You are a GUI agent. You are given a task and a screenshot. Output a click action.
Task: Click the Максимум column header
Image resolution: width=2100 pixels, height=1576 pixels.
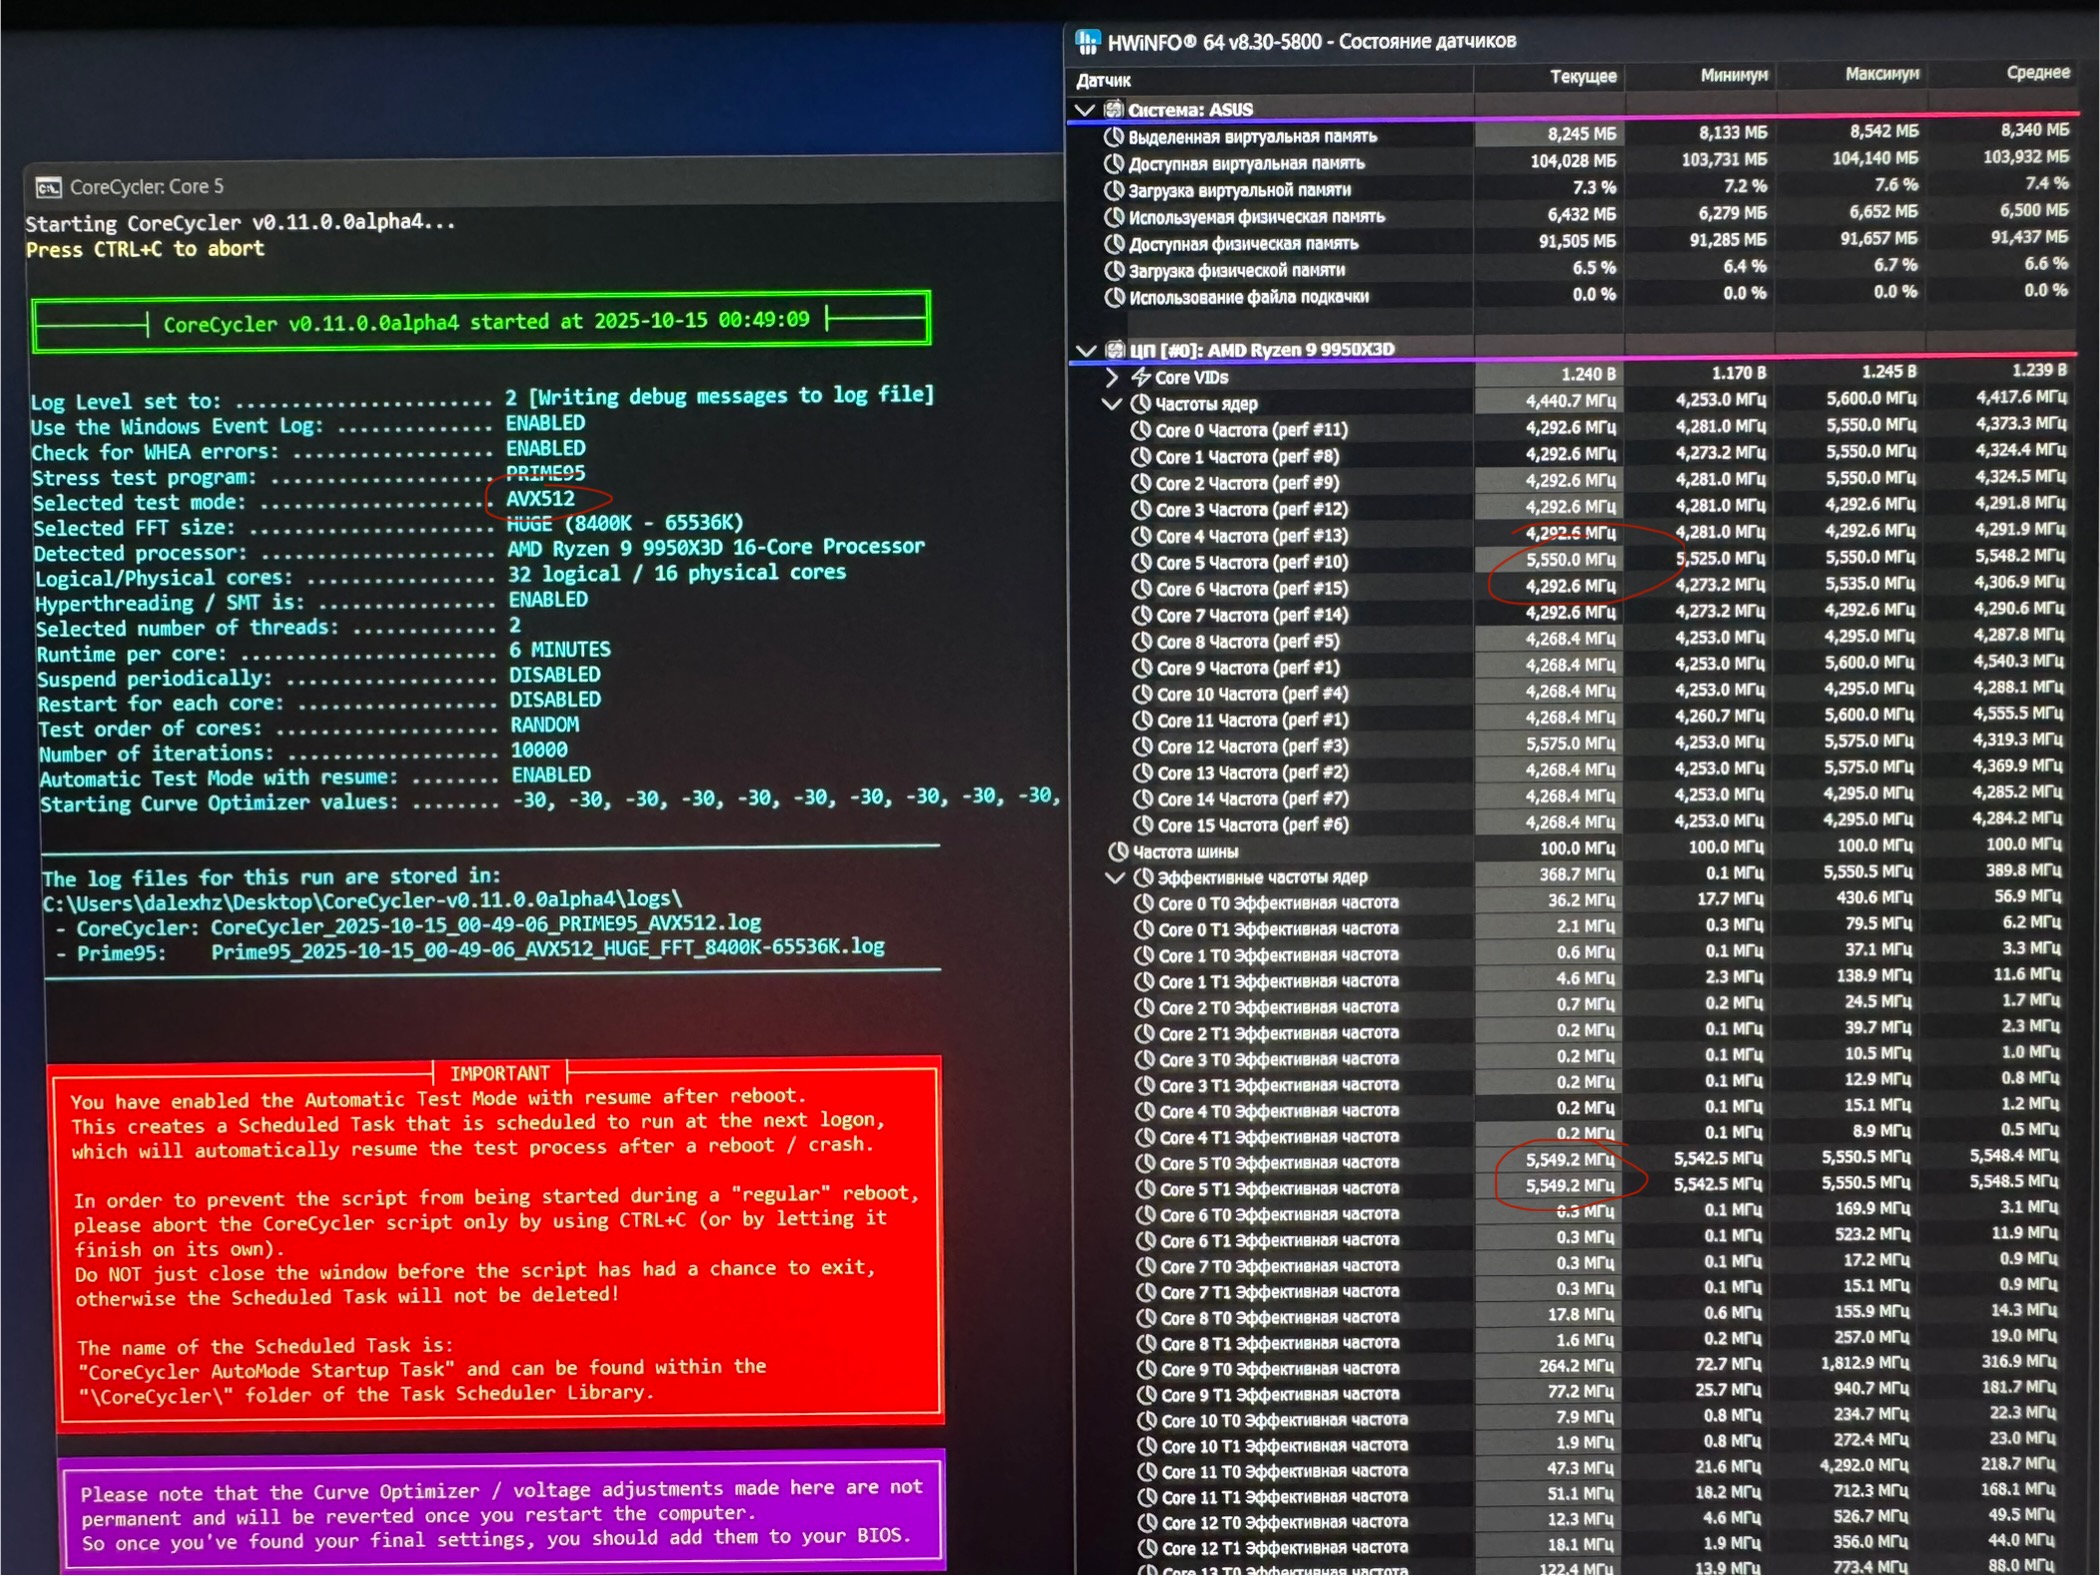pyautogui.click(x=1881, y=74)
